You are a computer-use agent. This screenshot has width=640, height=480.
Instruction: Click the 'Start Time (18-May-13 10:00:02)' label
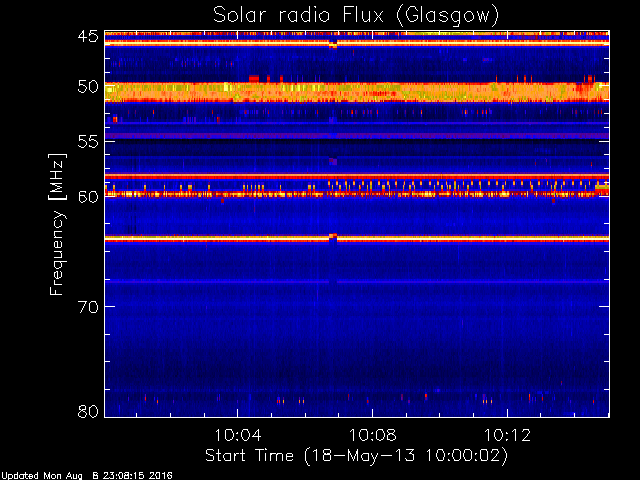point(356,456)
